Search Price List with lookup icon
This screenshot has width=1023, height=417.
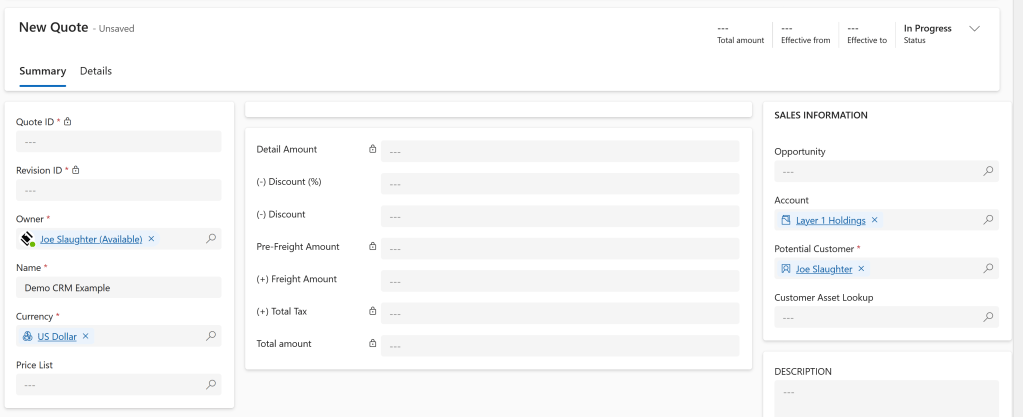(x=211, y=385)
